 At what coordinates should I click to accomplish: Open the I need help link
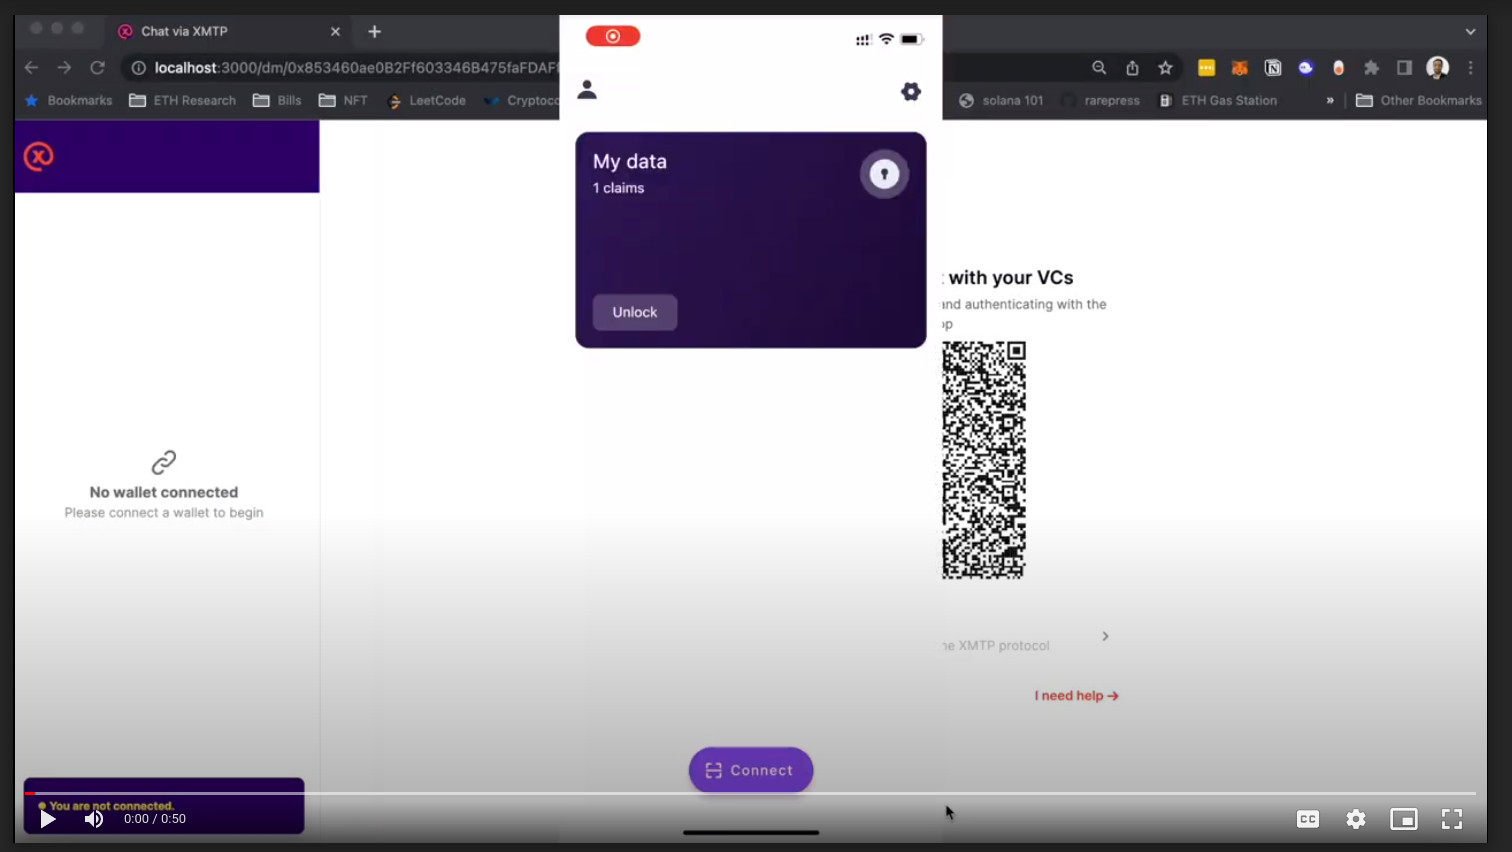click(1076, 696)
